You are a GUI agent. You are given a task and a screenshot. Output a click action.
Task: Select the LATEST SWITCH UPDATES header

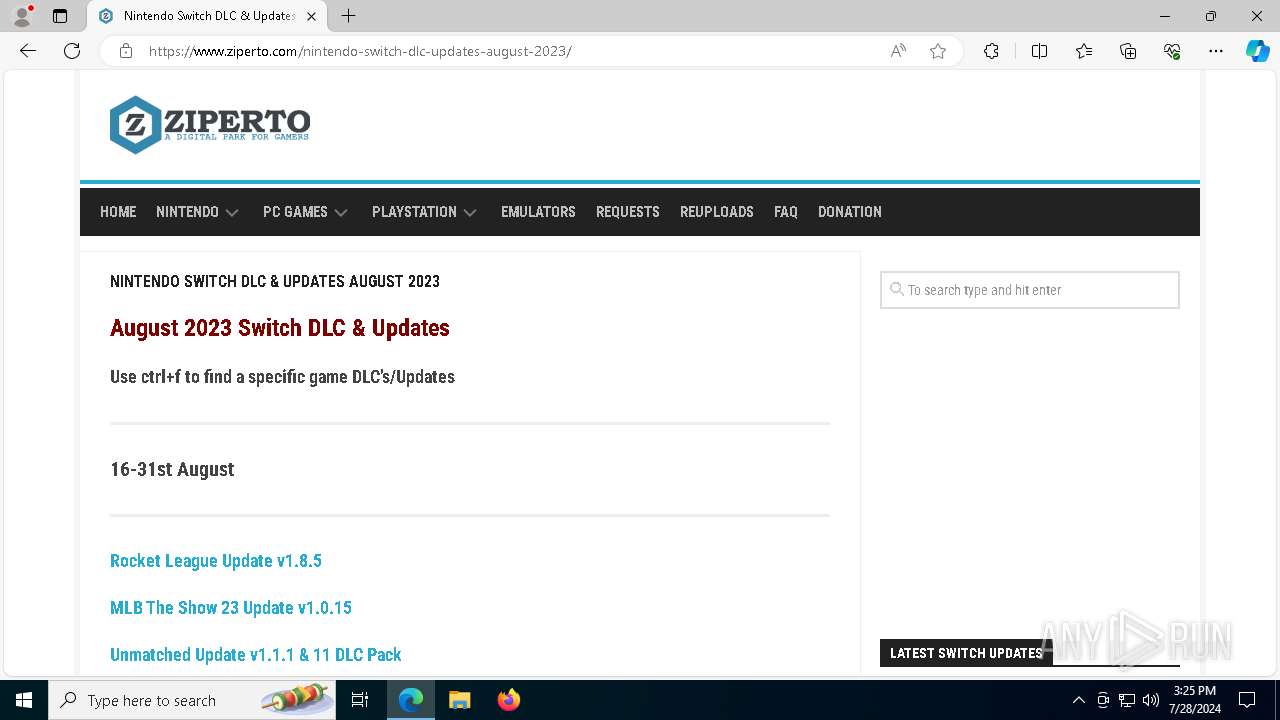(x=966, y=653)
